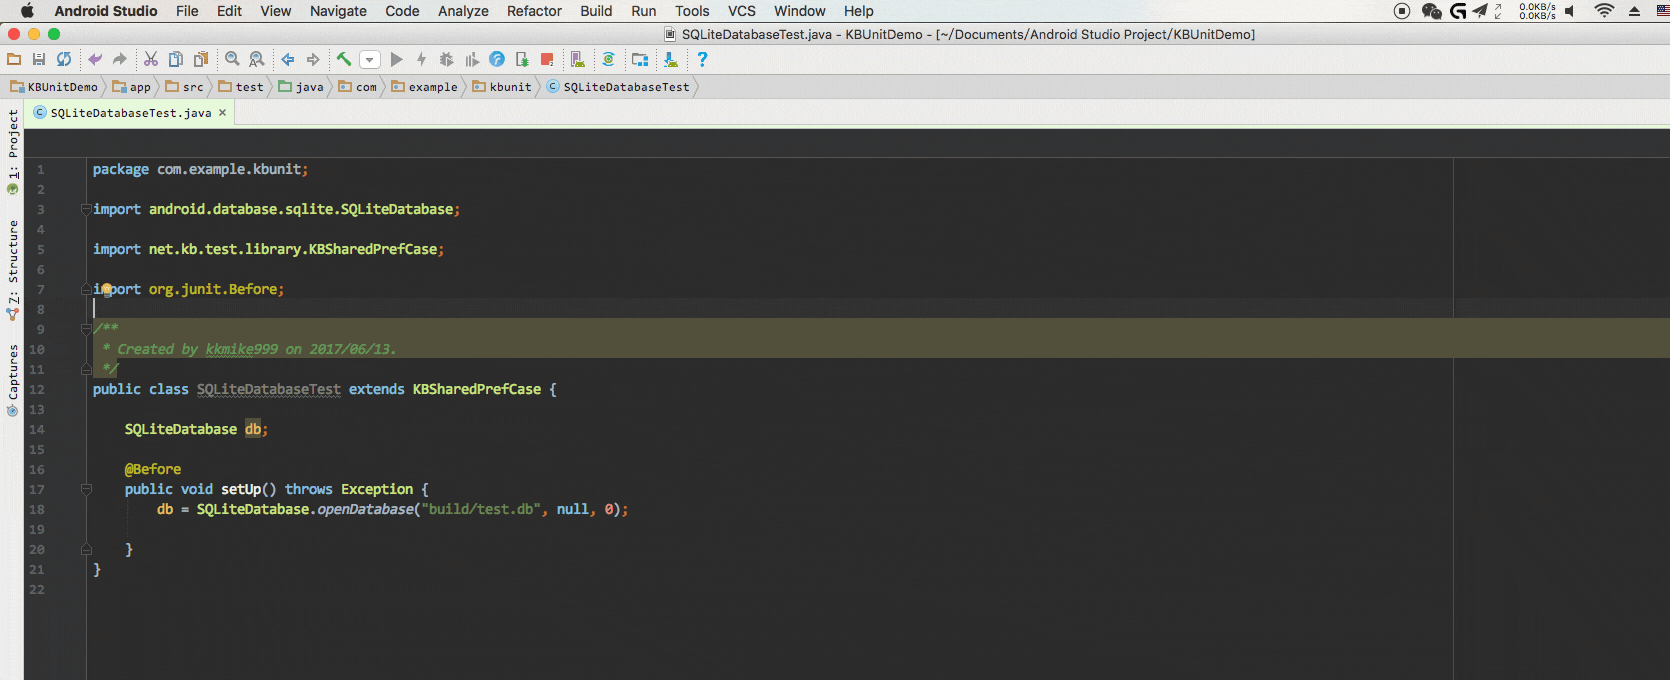This screenshot has width=1670, height=680.
Task: Open the File menu
Action: click(187, 11)
